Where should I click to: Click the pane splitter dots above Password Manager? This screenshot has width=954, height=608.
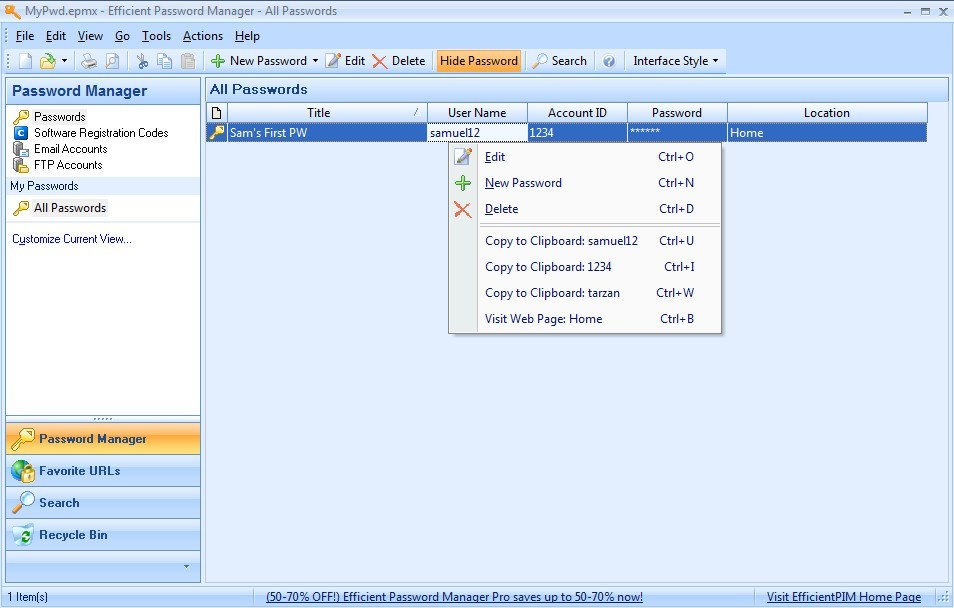(x=103, y=419)
